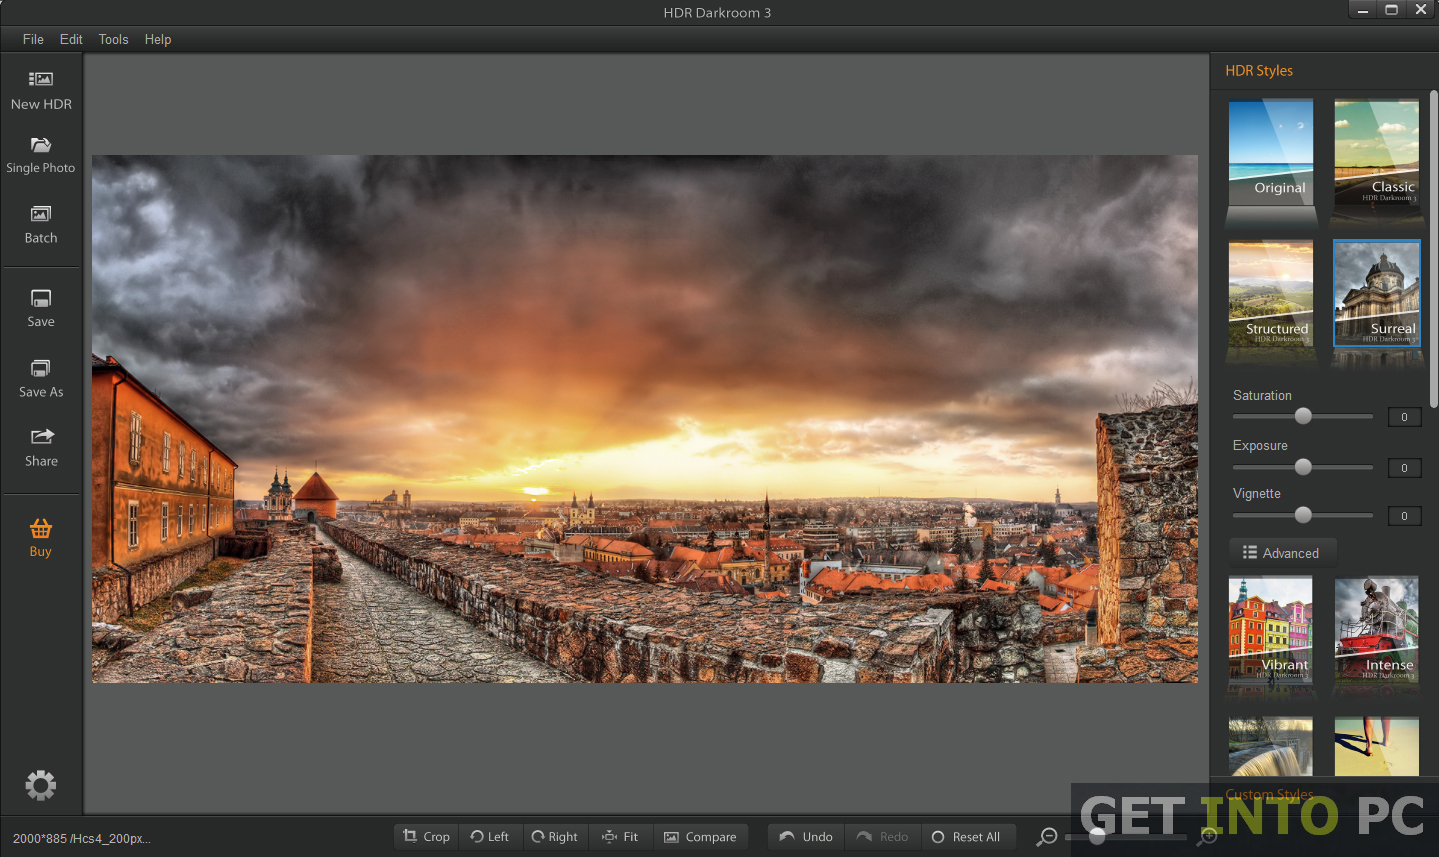Open the settings gear at bottom left
The width and height of the screenshot is (1439, 857).
[x=40, y=785]
